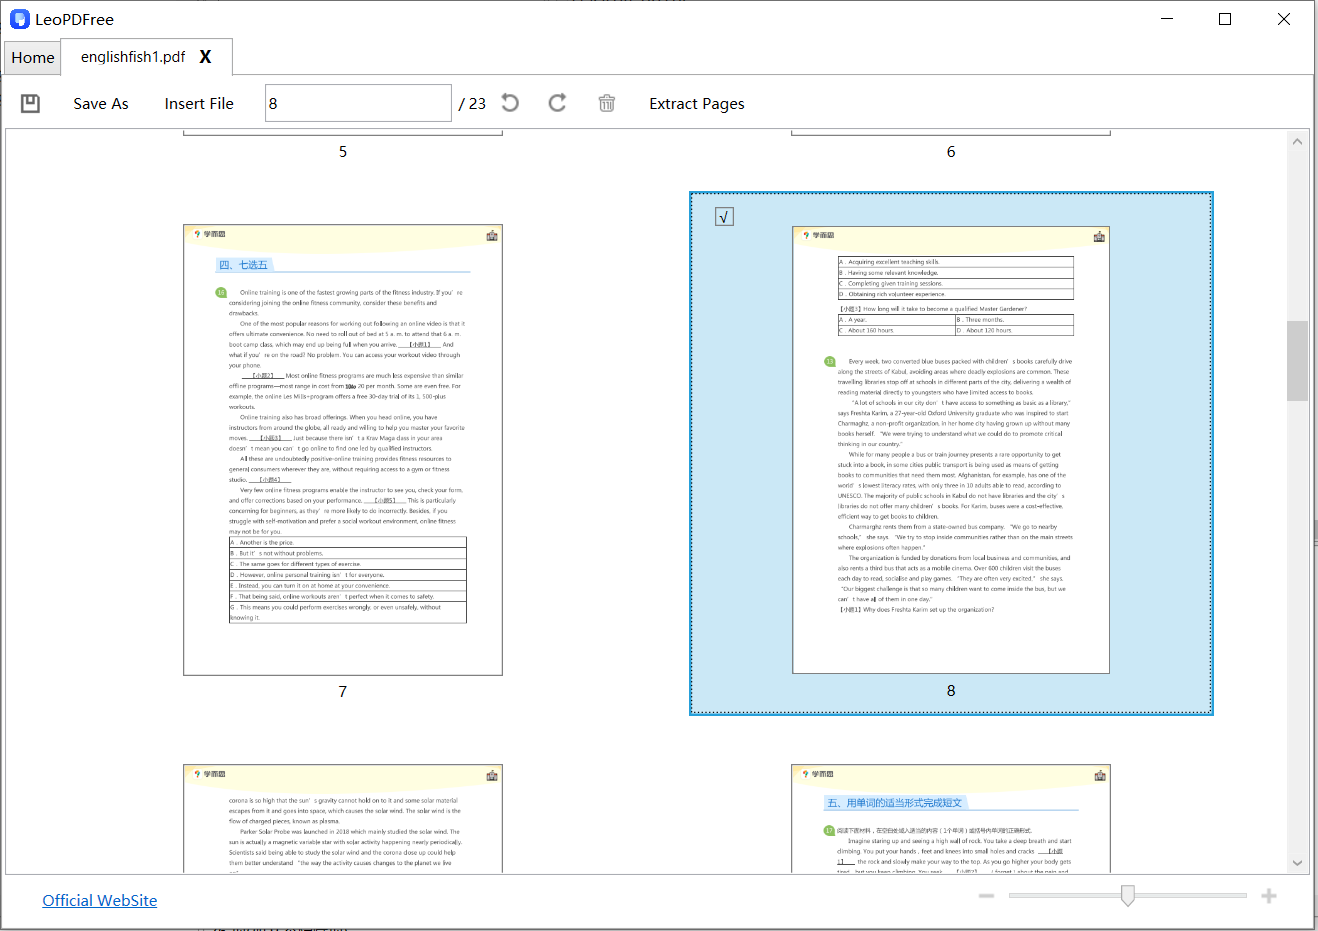Close the englishfish1.pdf tab with X
The image size is (1318, 931).
pos(205,57)
